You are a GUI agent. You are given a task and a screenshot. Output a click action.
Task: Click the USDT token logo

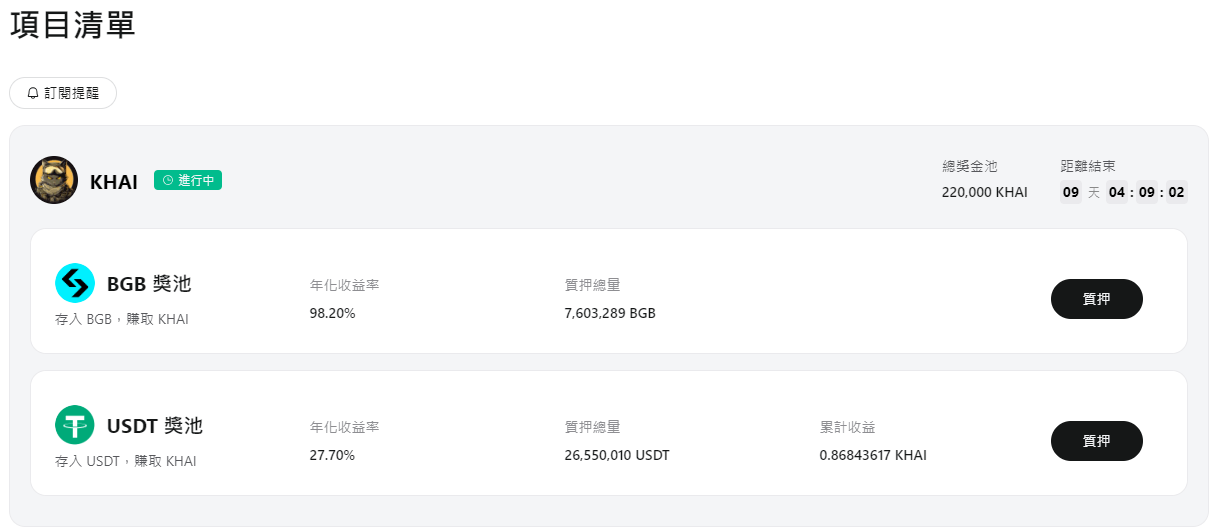coord(75,426)
